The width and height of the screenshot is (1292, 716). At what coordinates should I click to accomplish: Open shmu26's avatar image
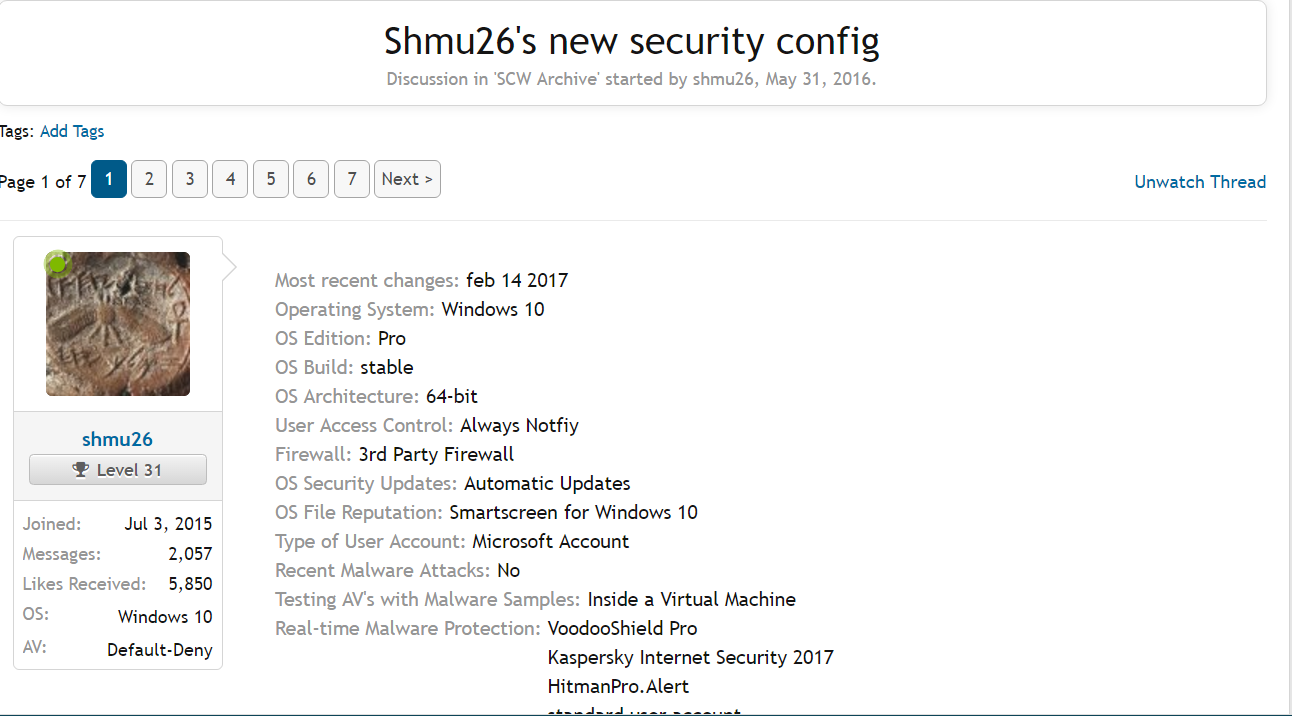pyautogui.click(x=118, y=324)
